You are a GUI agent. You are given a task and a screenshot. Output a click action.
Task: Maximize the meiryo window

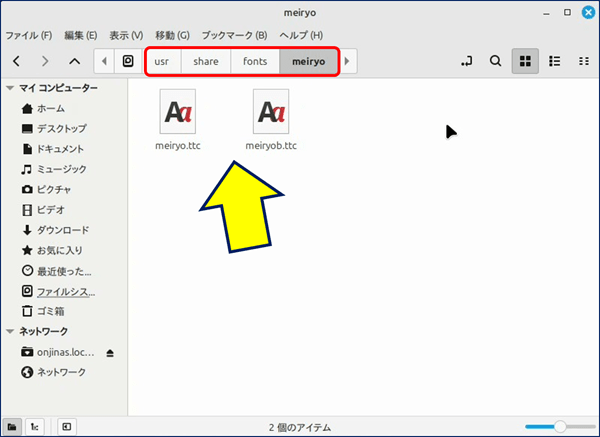[567, 13]
